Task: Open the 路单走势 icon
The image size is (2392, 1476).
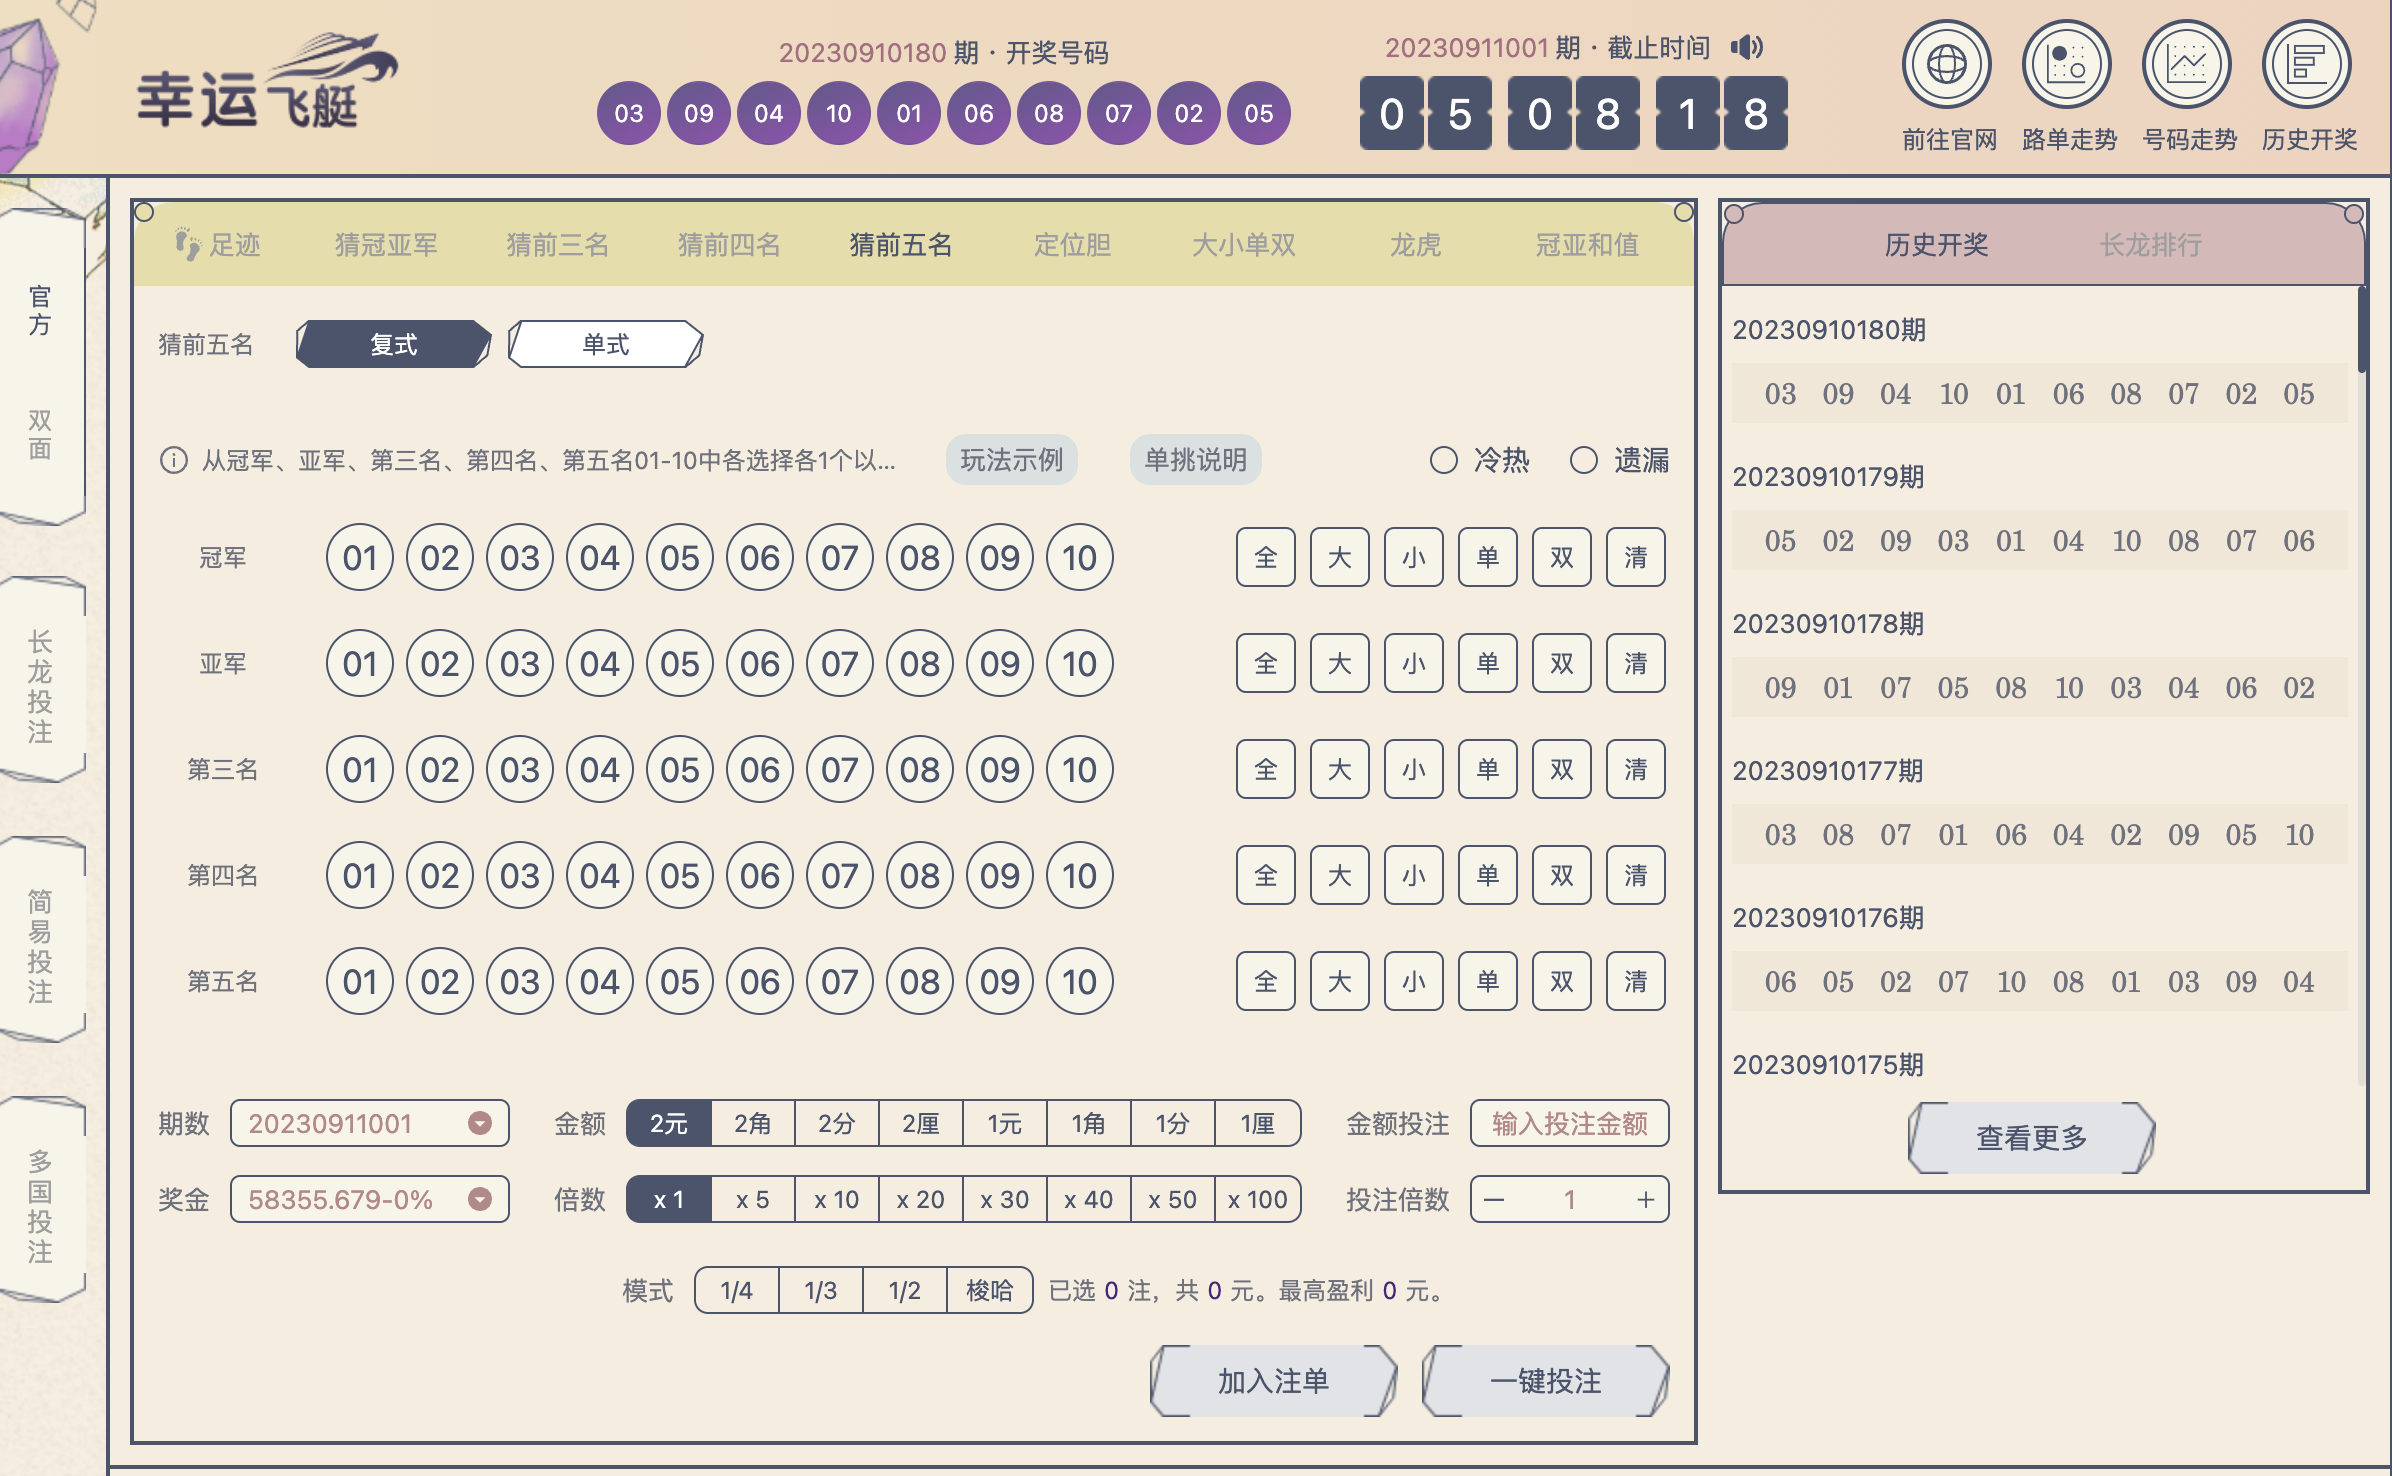Action: point(2066,65)
